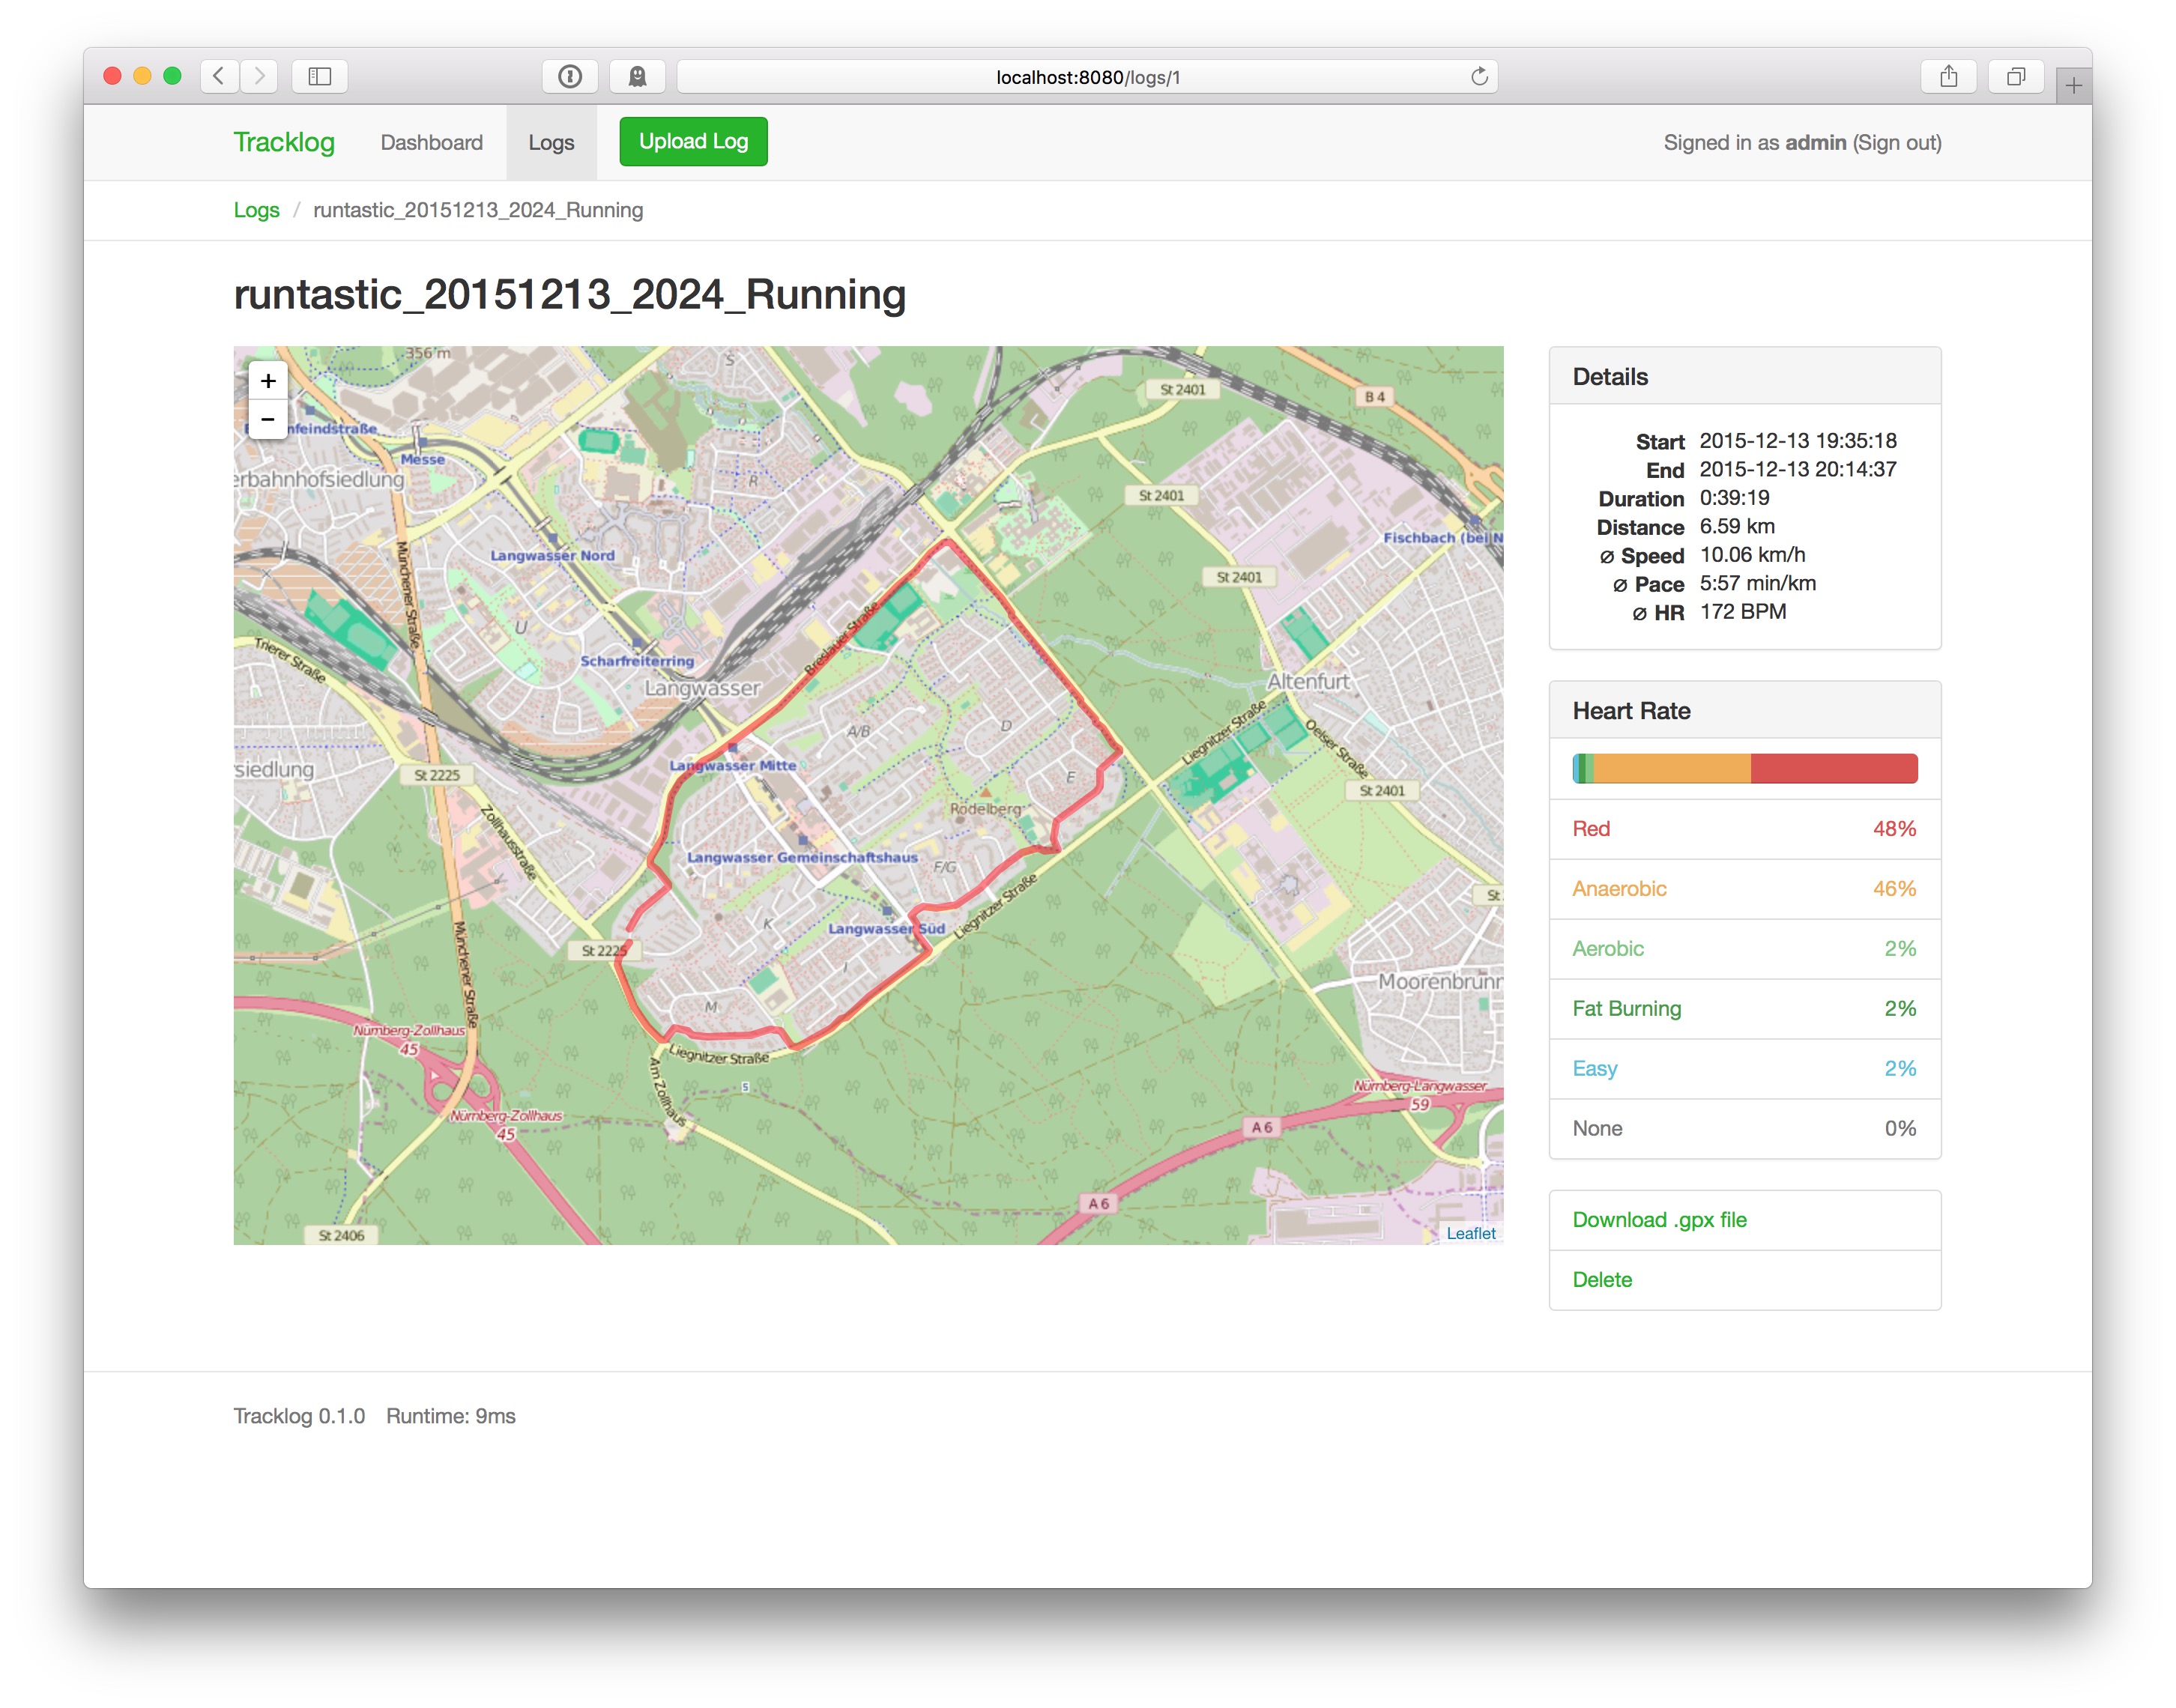
Task: Open a new browser tab
Action: click(2073, 86)
